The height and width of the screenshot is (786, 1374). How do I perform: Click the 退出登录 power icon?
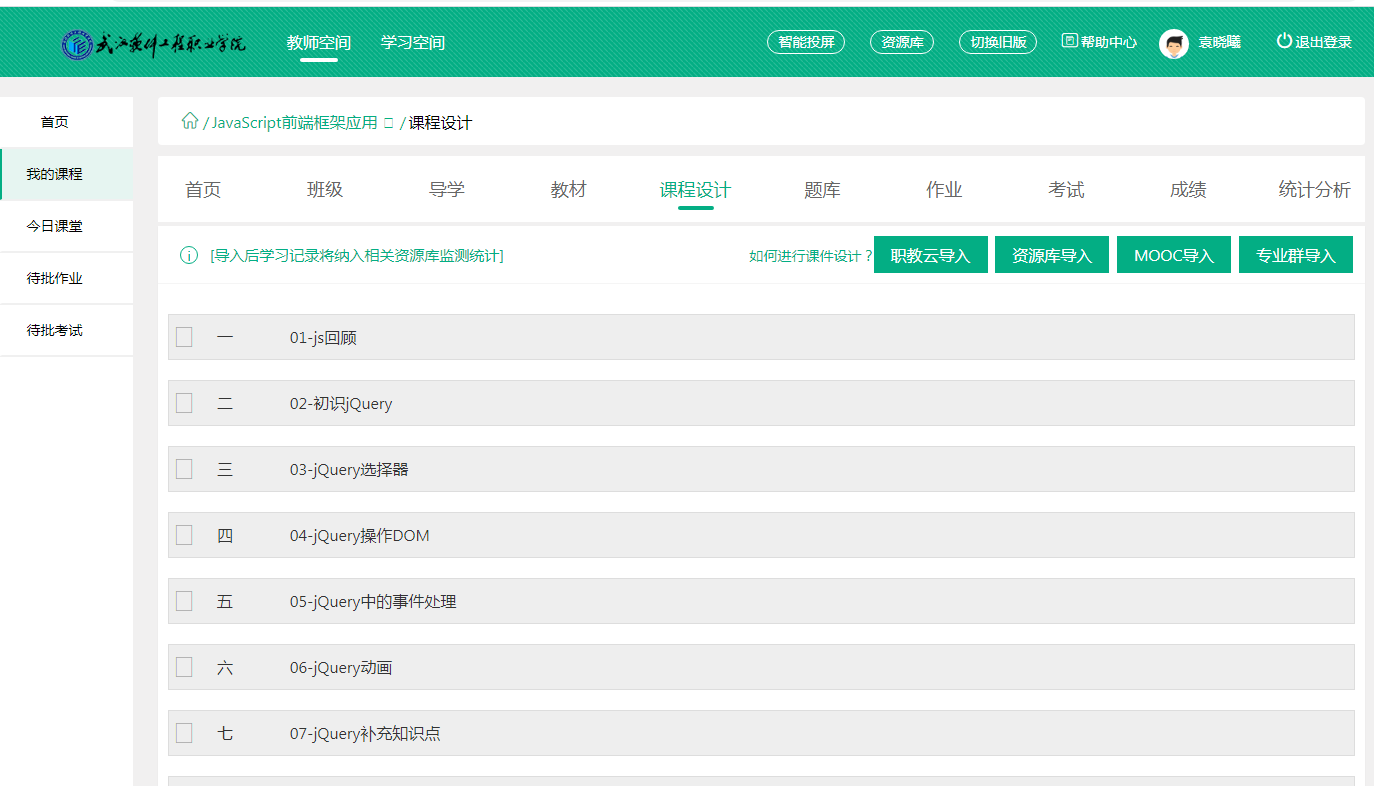pos(1284,41)
